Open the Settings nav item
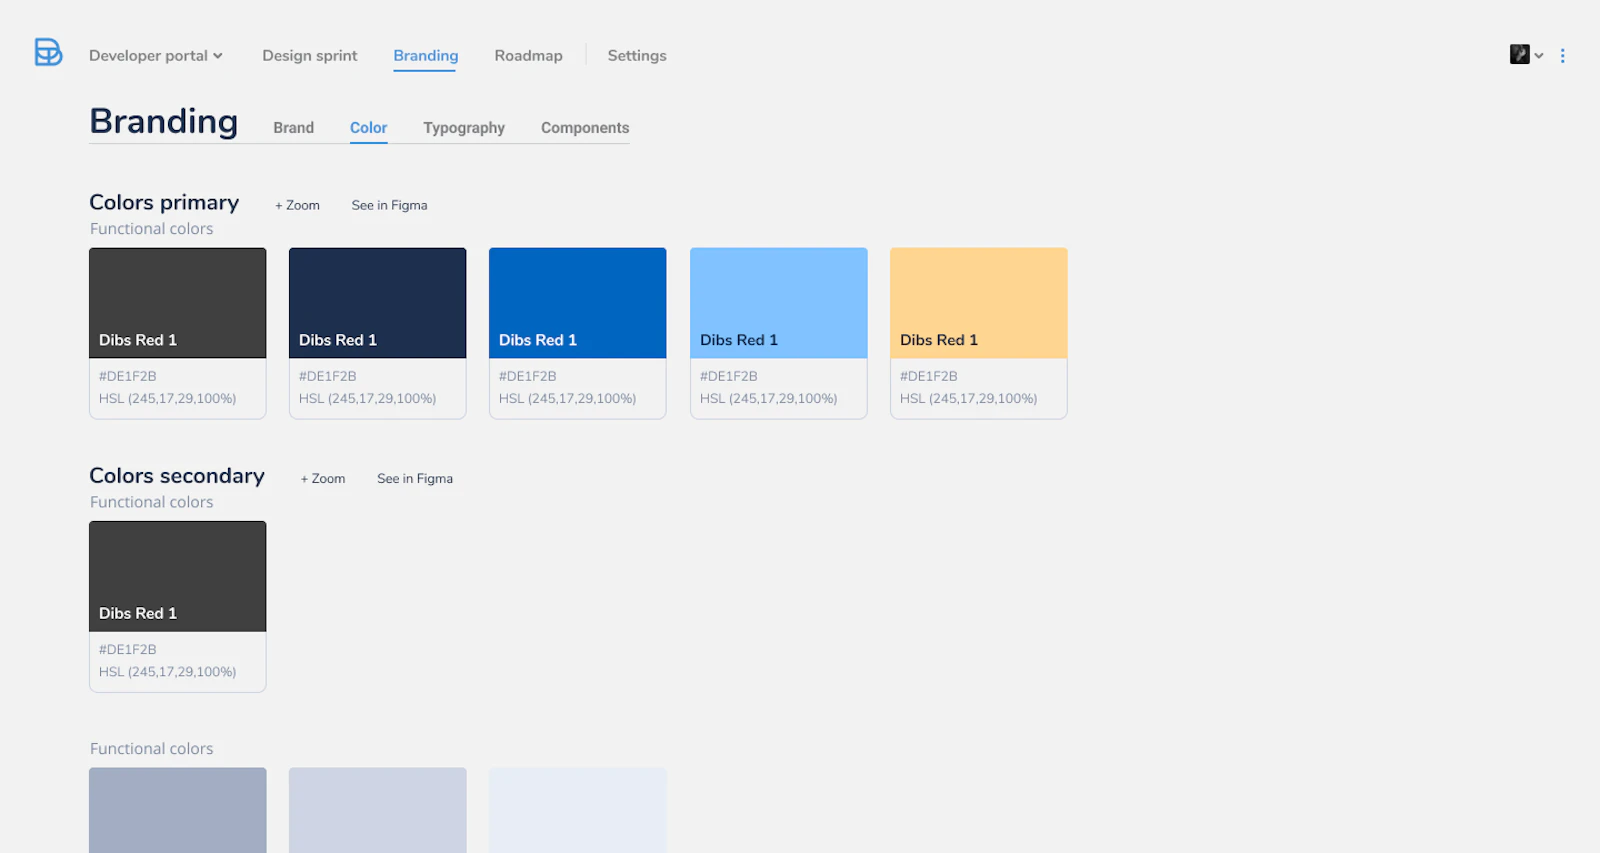This screenshot has width=1600, height=853. [637, 56]
